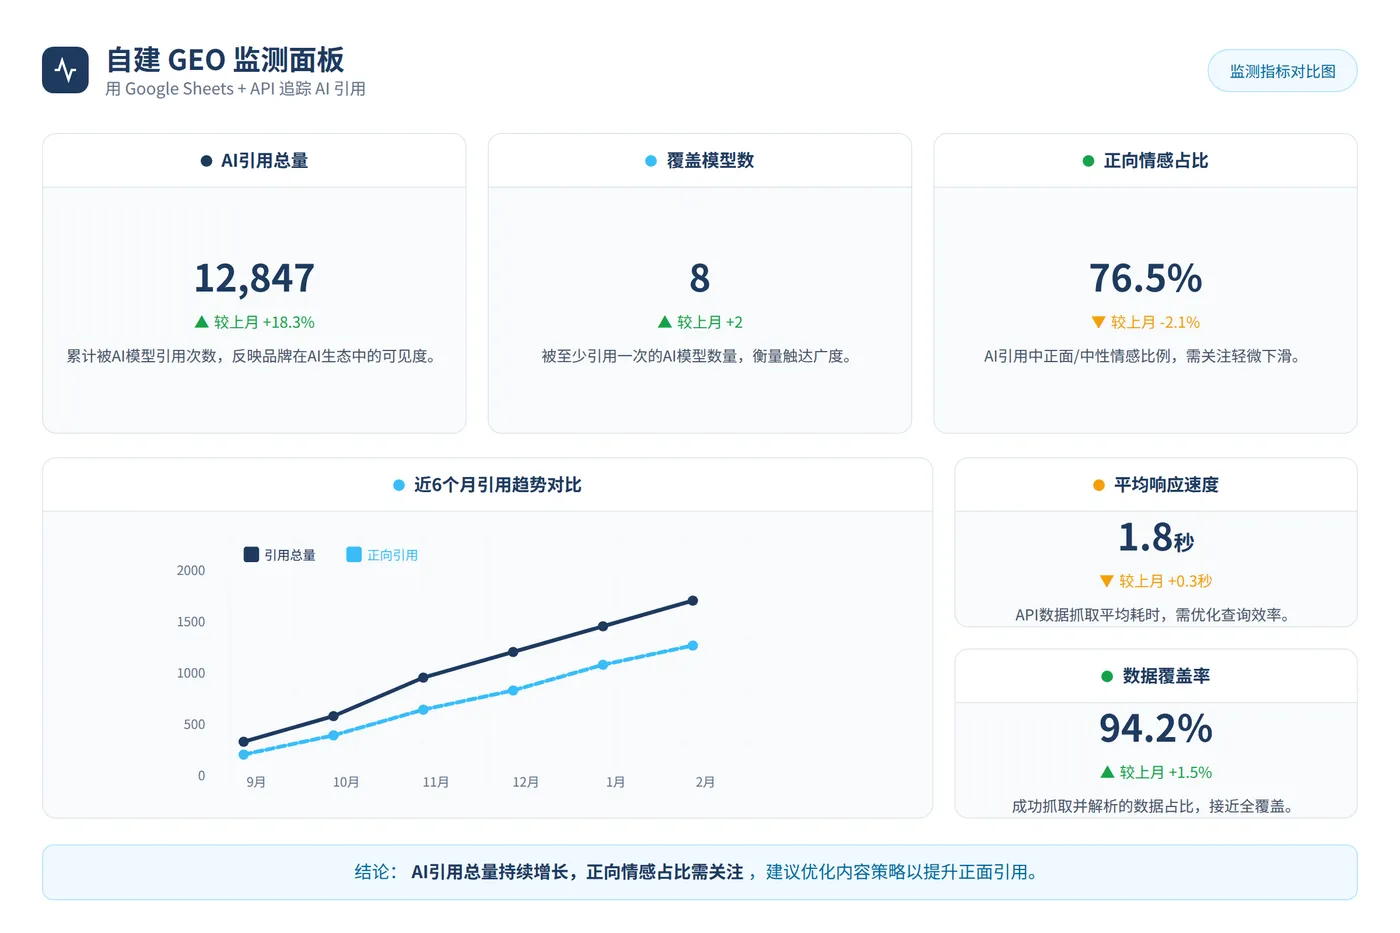Click the green up arrow at 较上月 +2
Viewport: 1400px width, 933px height.
click(x=665, y=322)
